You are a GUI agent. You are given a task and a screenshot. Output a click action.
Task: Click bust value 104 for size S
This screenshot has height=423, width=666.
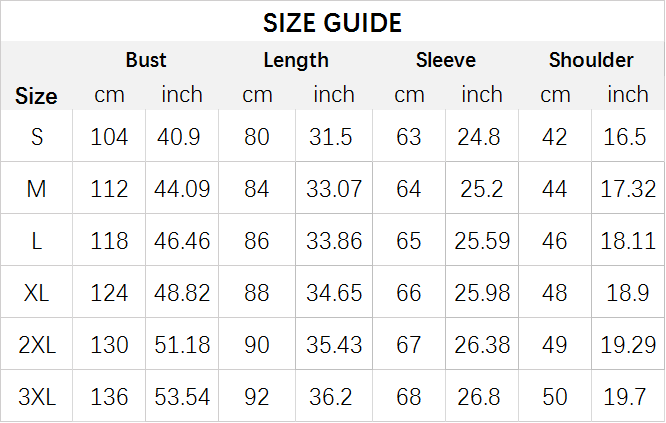pyautogui.click(x=109, y=137)
